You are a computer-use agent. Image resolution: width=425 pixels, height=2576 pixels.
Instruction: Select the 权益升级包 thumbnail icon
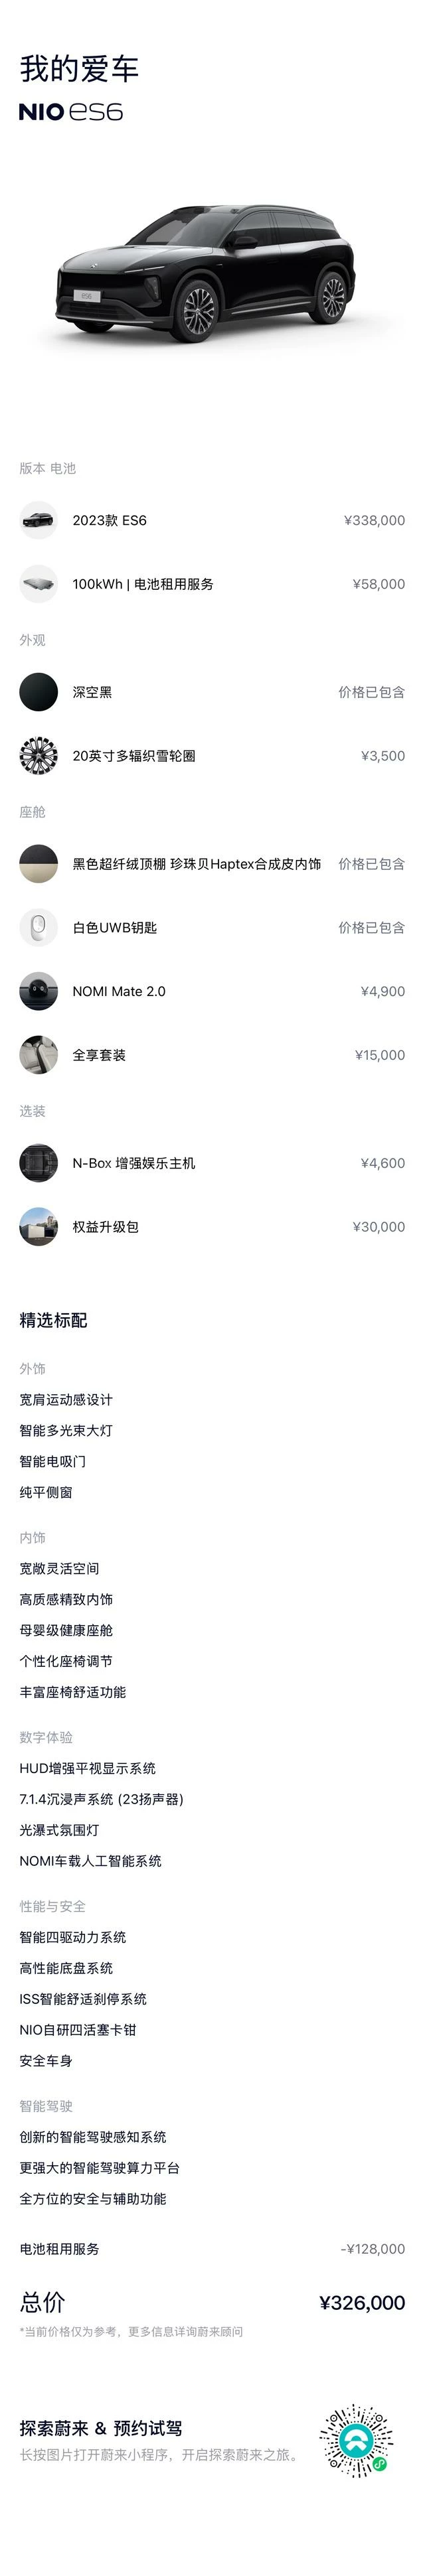38,1227
